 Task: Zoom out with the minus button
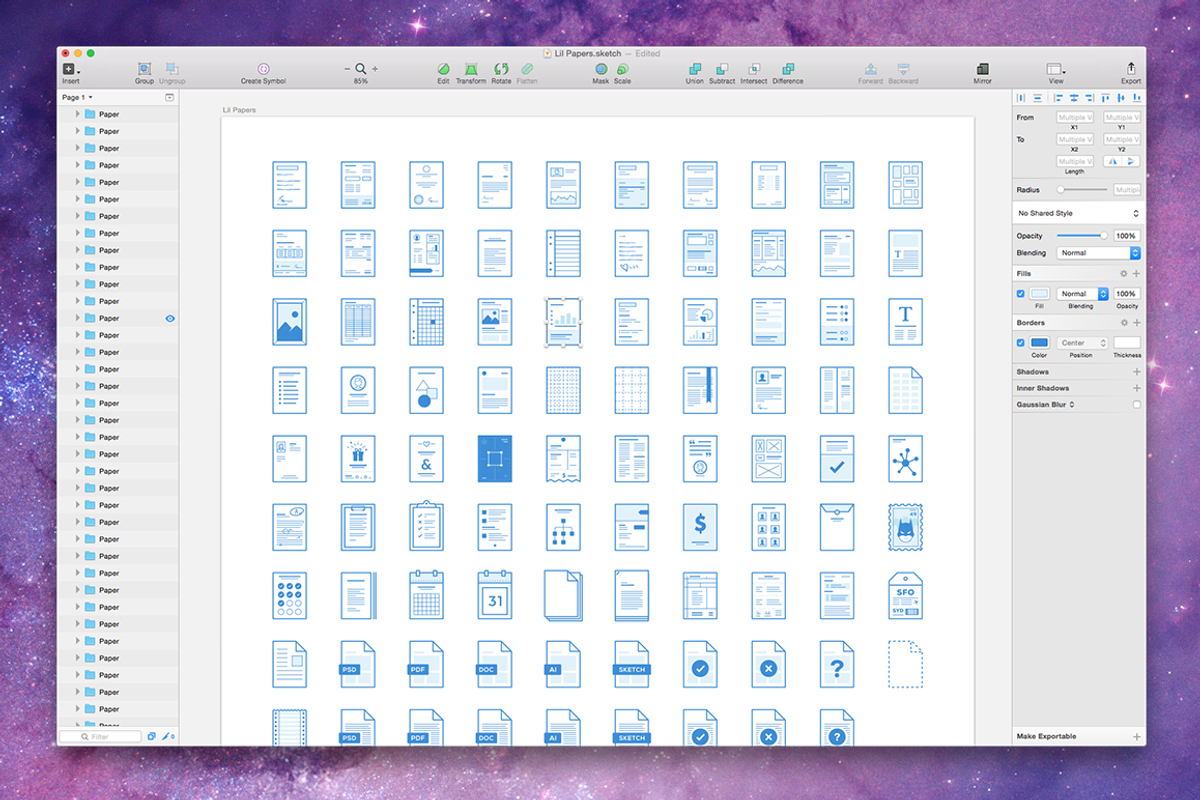point(348,69)
